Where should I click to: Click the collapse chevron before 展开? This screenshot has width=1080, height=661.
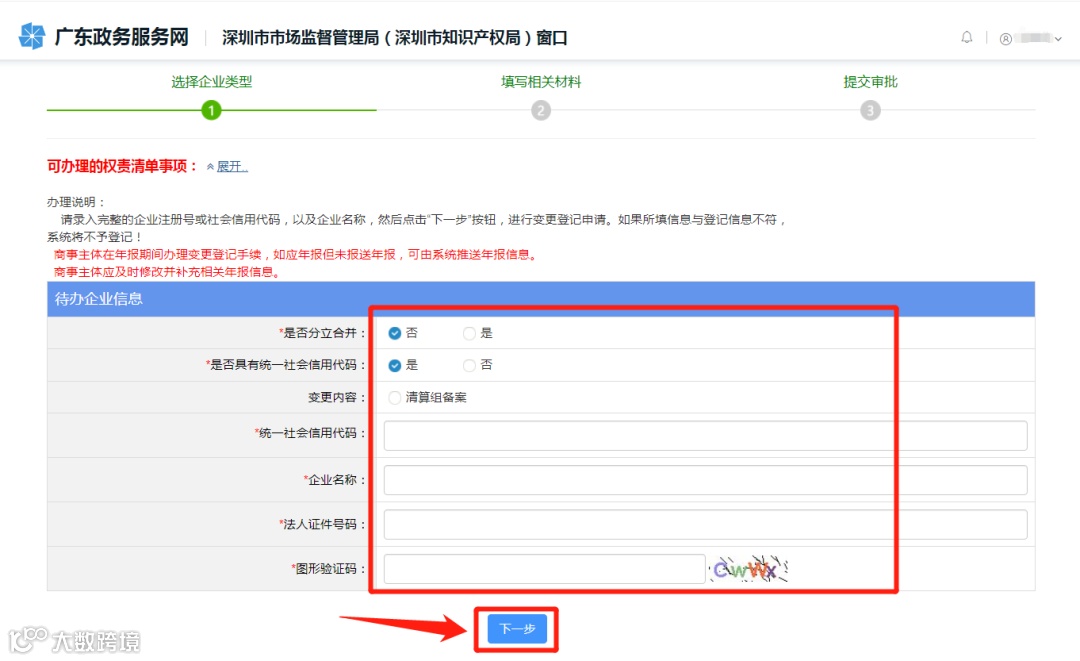click(x=212, y=165)
